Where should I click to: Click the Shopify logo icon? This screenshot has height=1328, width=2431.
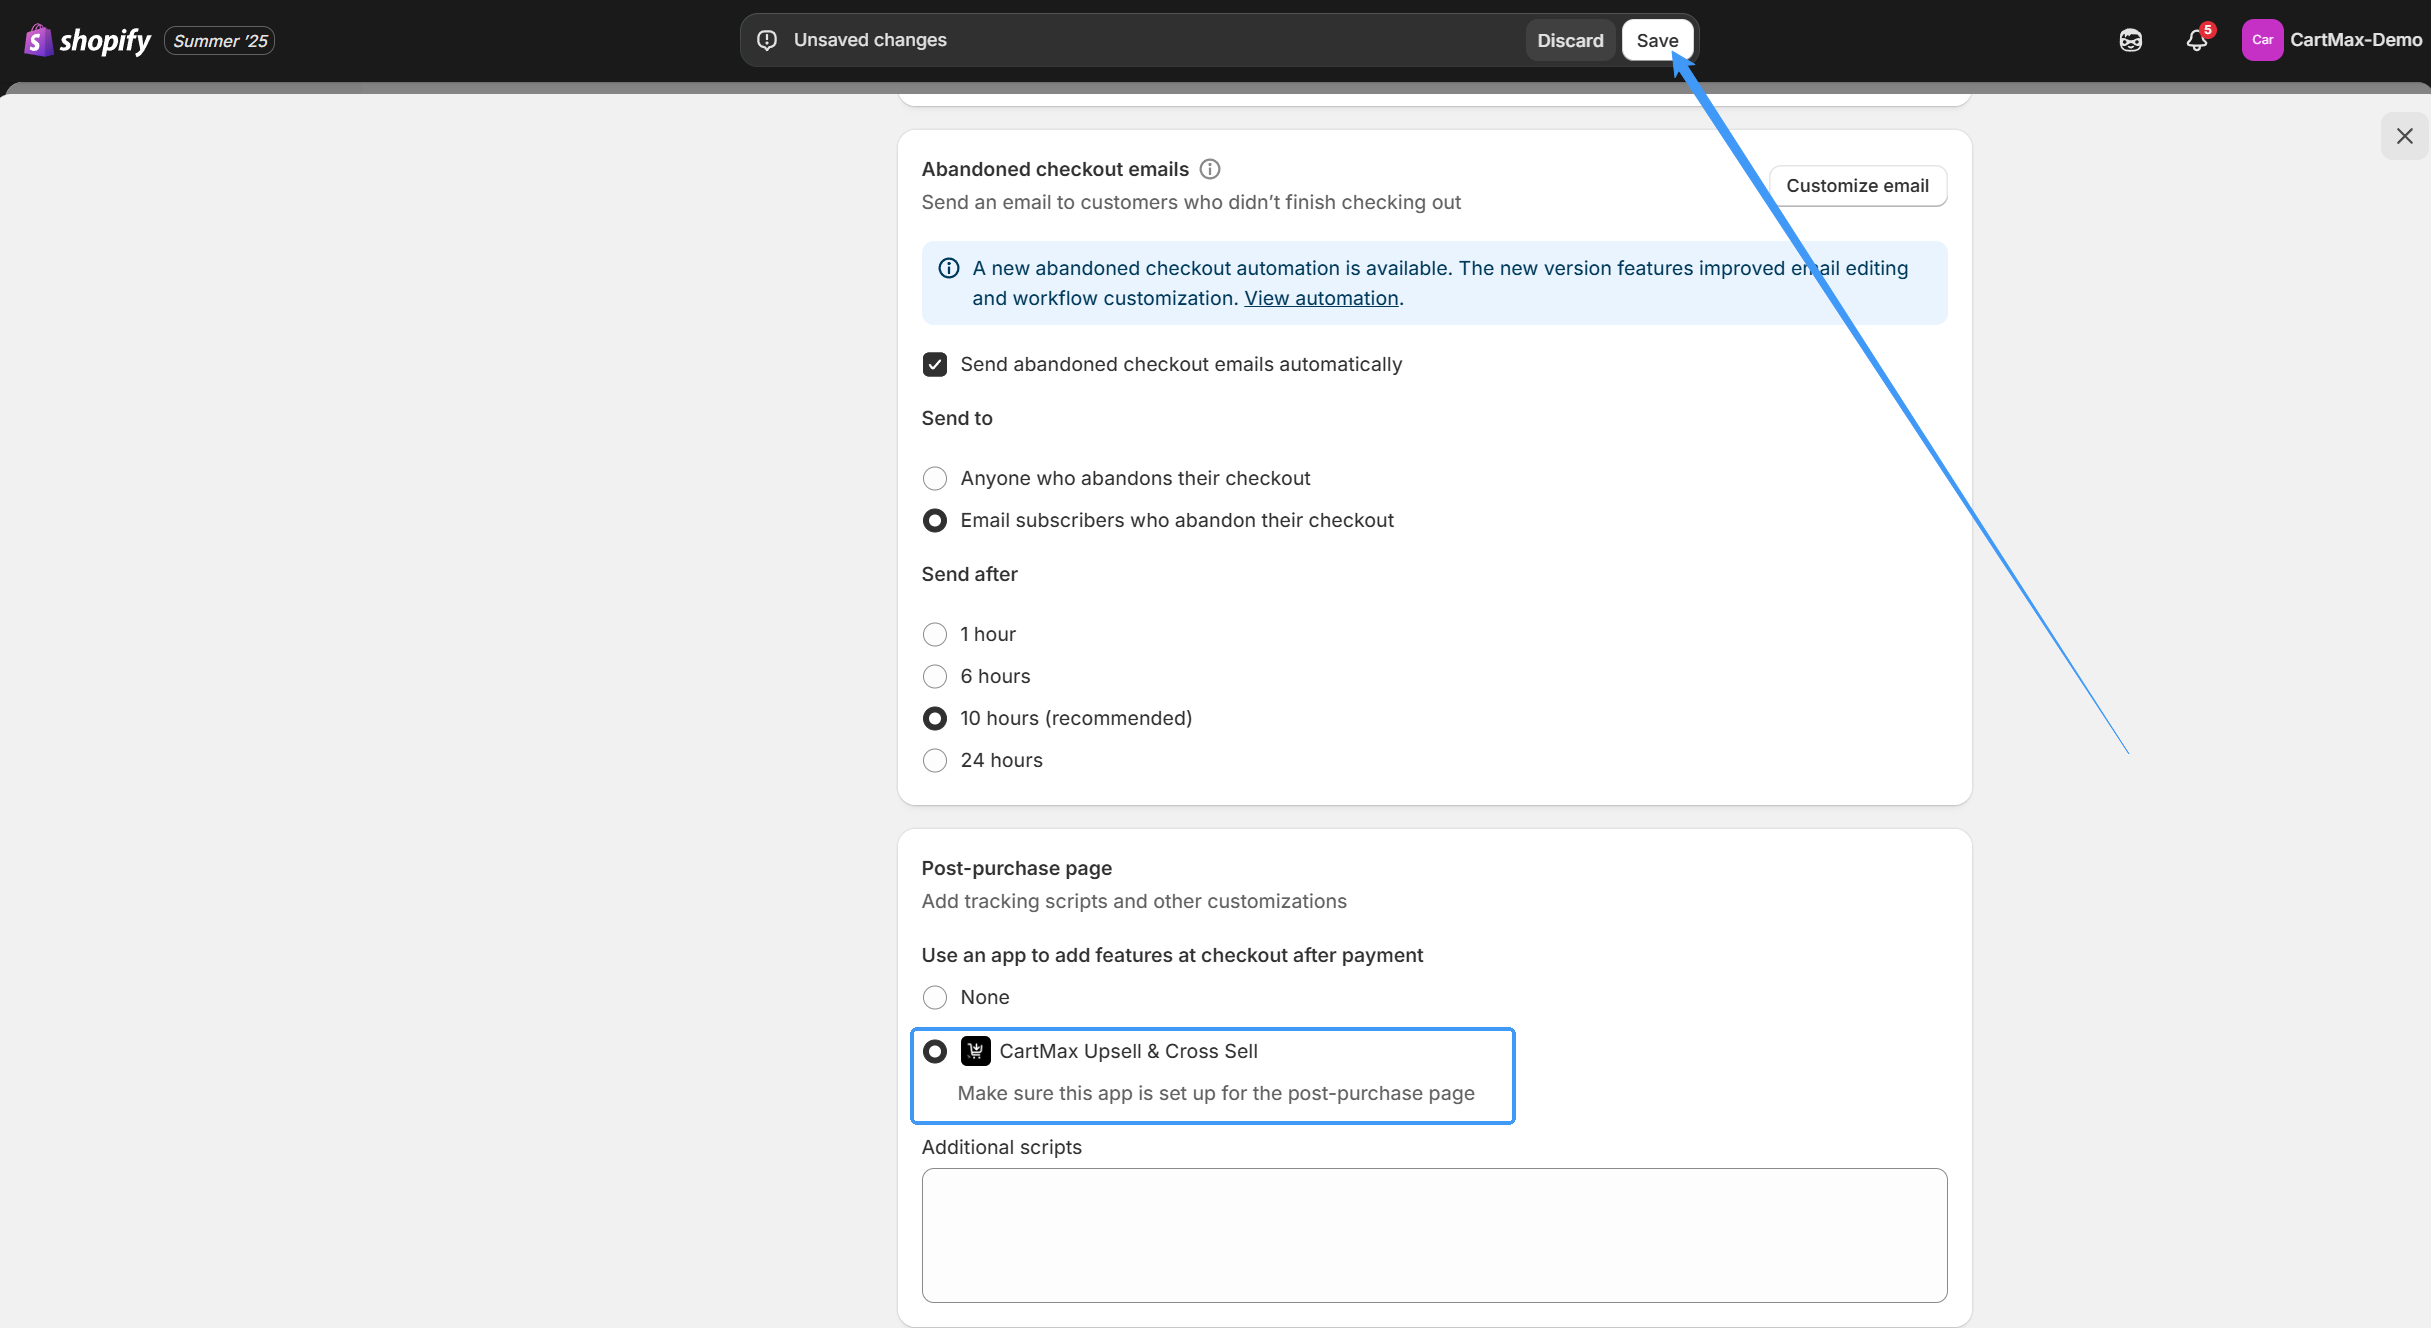(x=38, y=40)
